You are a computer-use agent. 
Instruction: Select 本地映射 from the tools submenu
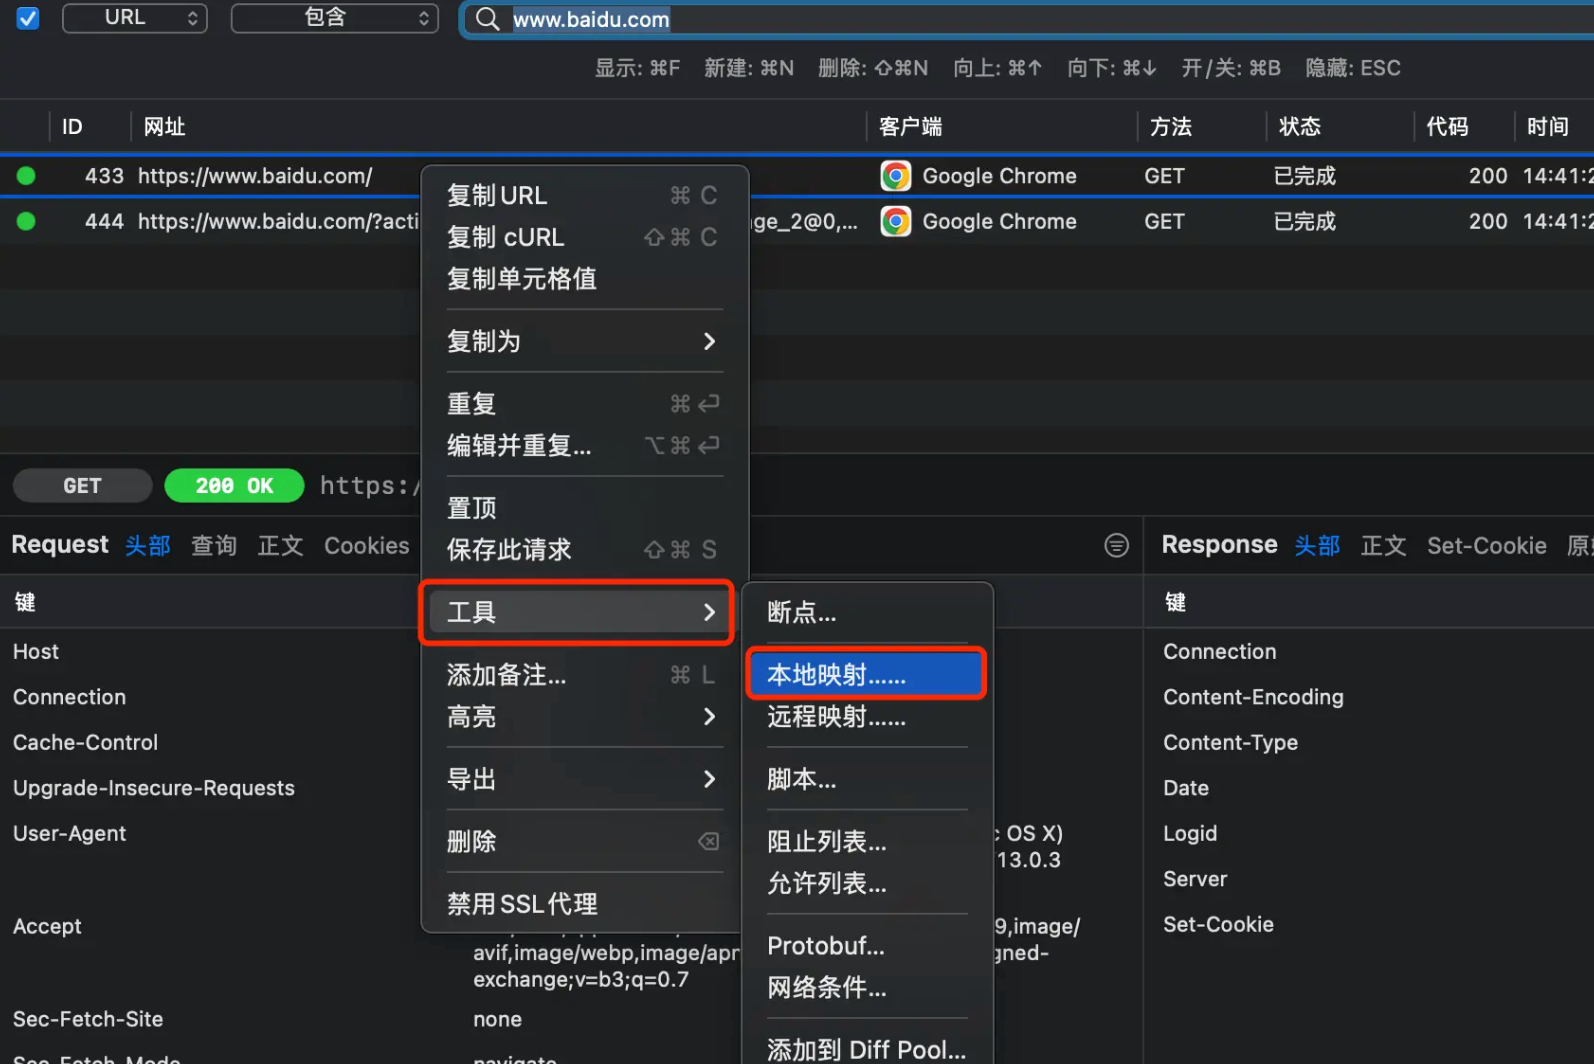(x=866, y=674)
